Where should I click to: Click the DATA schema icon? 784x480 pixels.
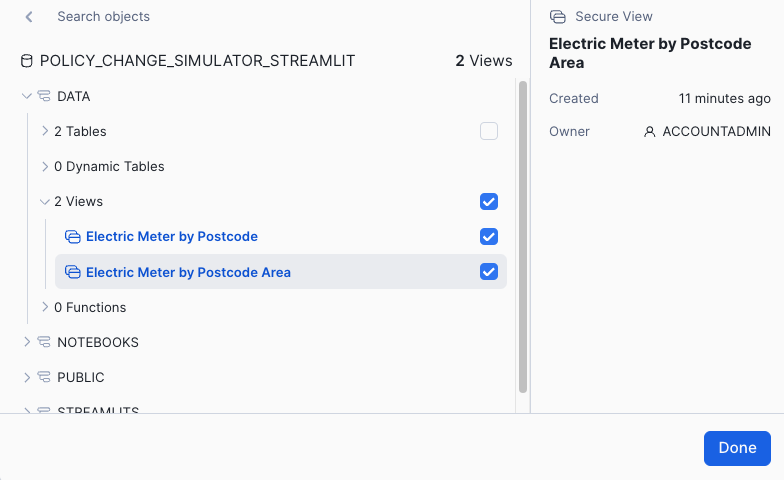point(44,96)
